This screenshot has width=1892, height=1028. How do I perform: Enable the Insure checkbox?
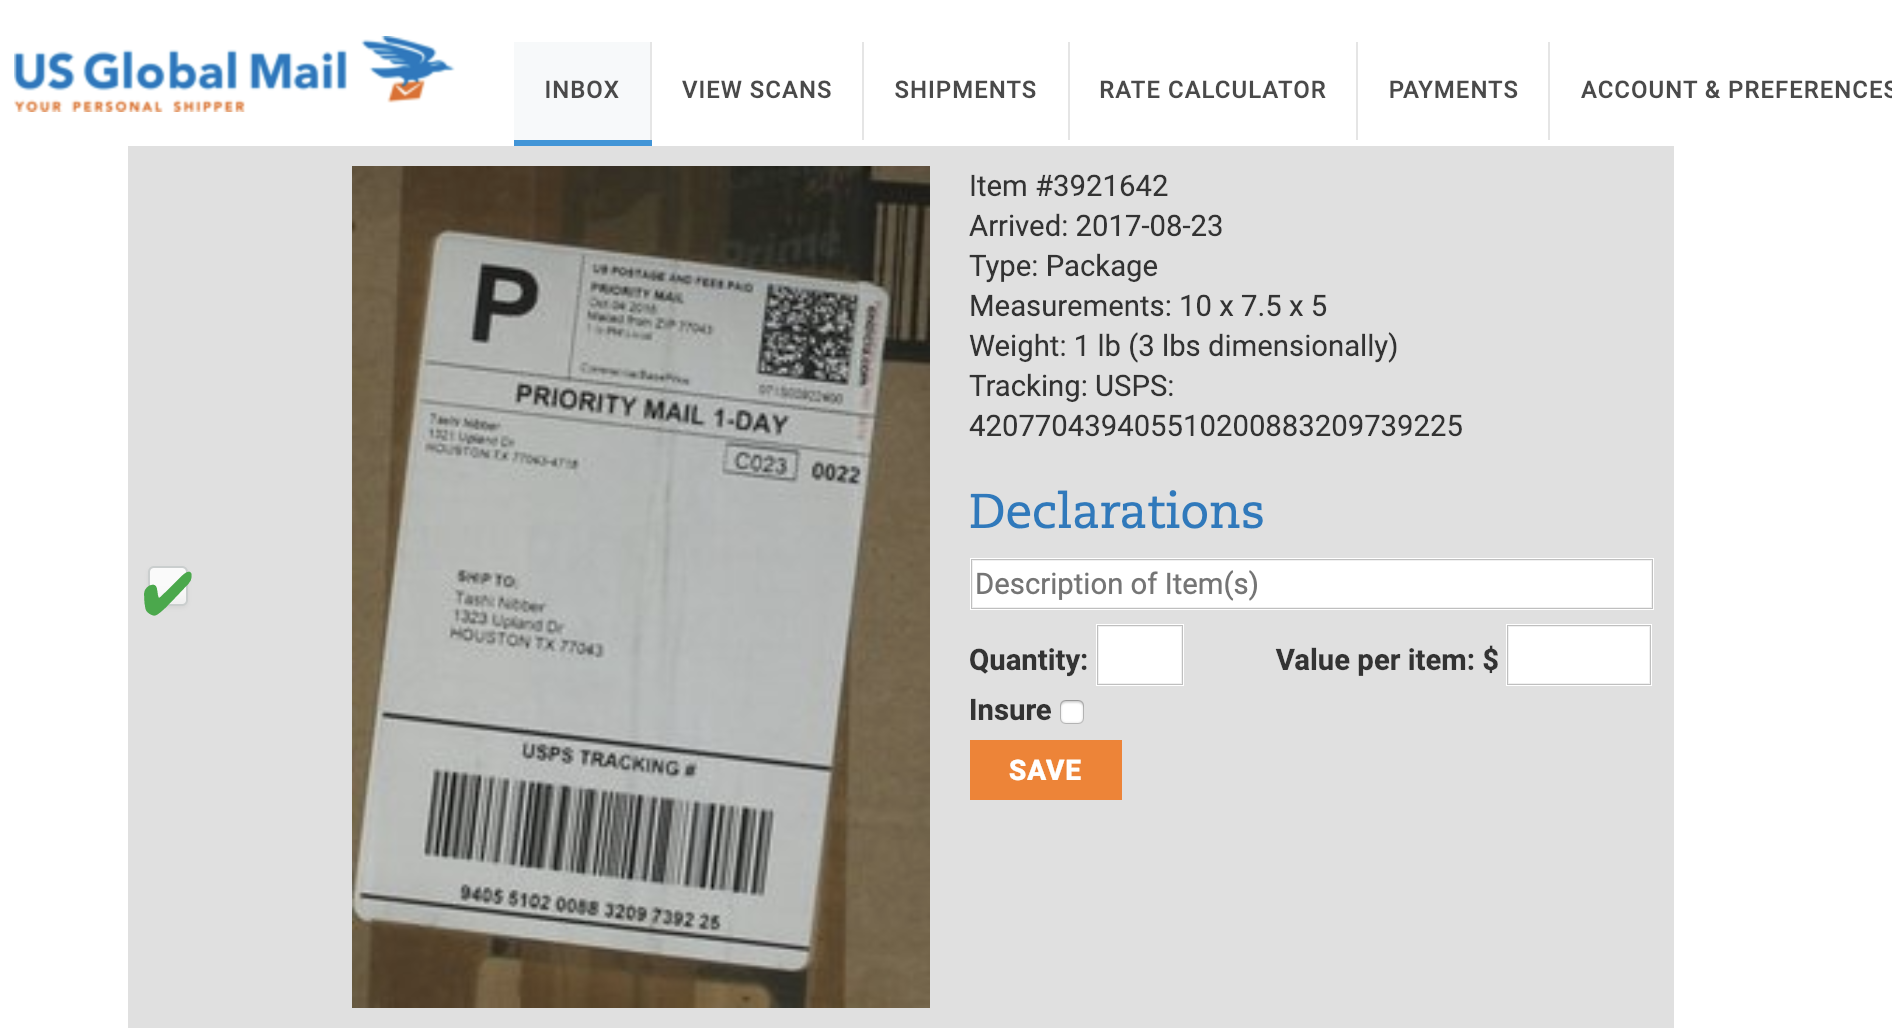coord(1072,712)
